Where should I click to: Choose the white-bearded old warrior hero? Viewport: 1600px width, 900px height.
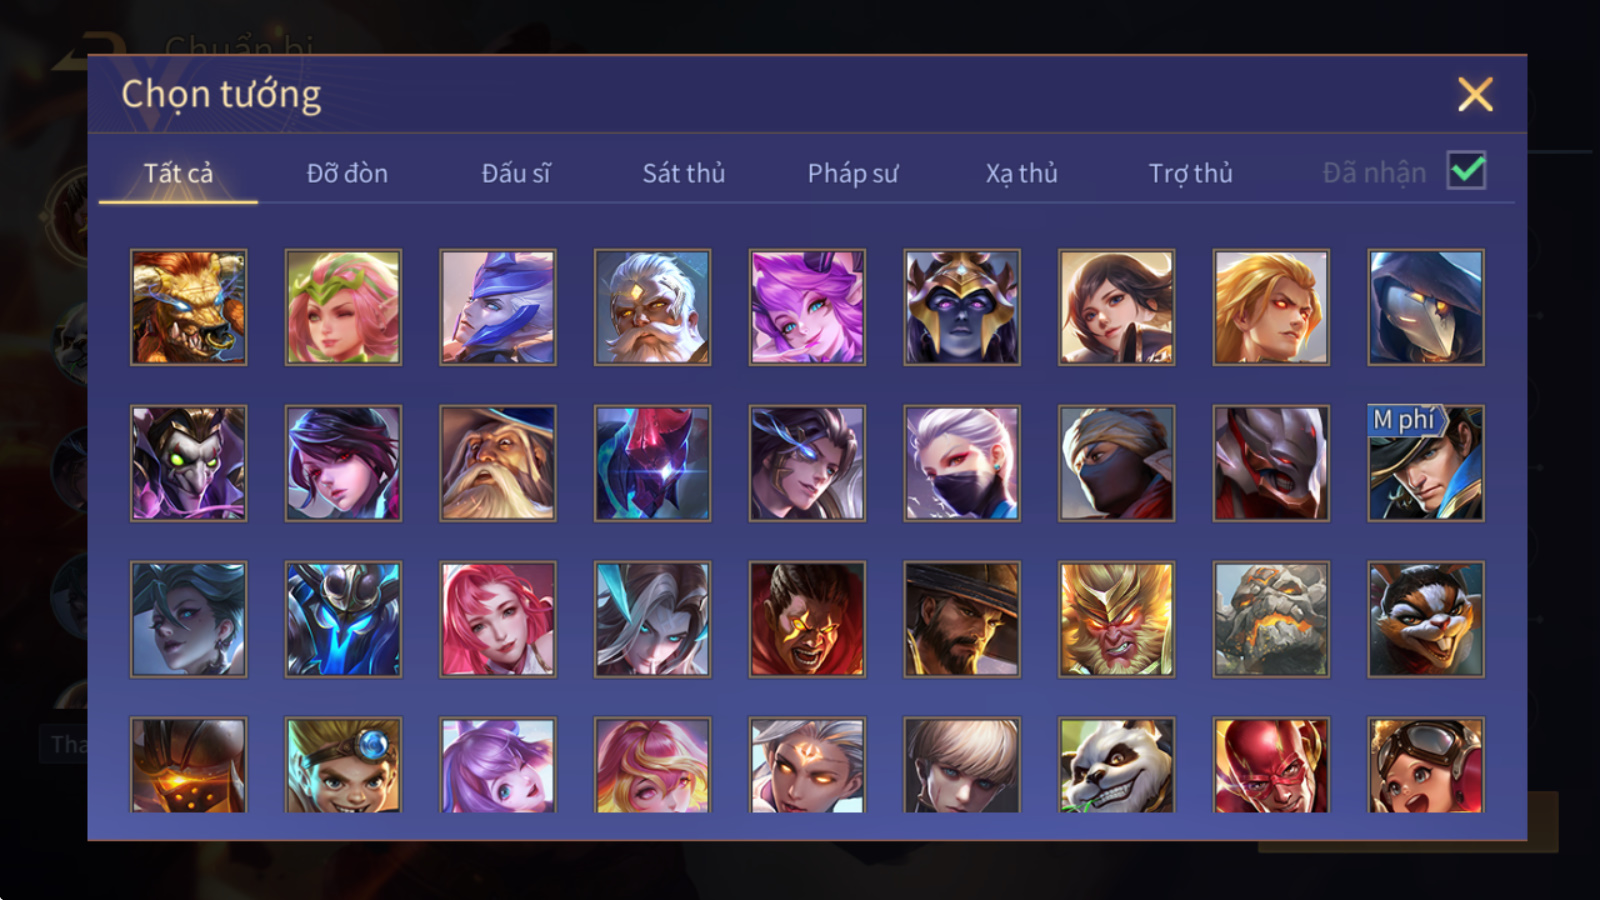(652, 307)
